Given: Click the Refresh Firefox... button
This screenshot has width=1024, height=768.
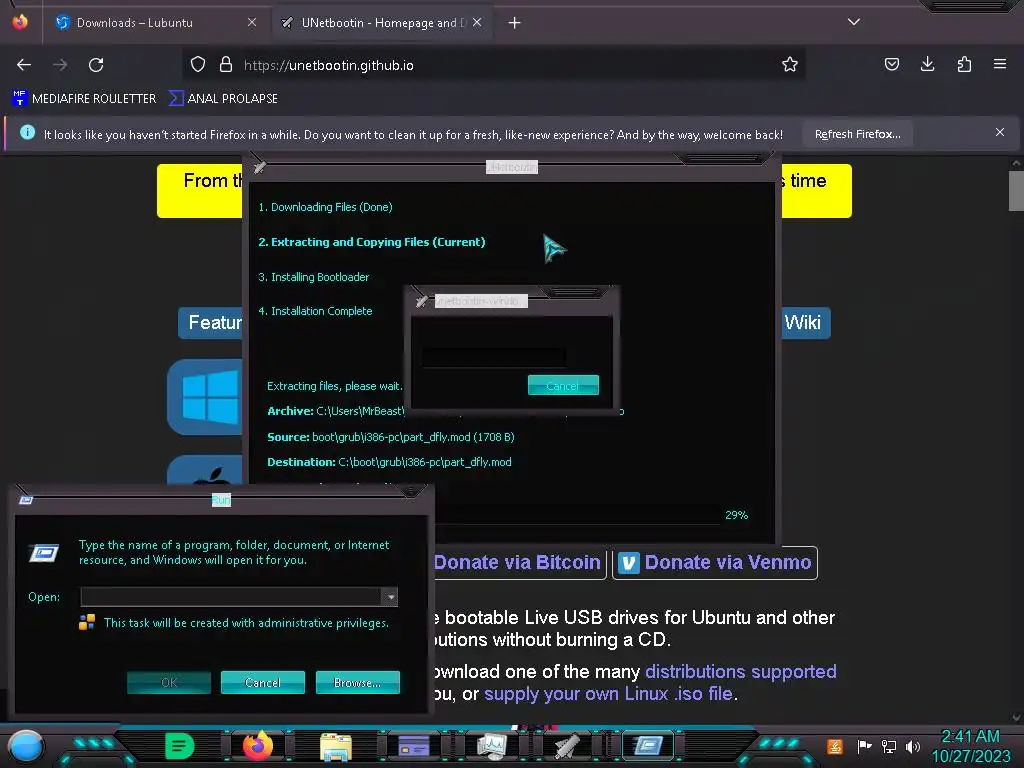Looking at the screenshot, I should coord(857,134).
